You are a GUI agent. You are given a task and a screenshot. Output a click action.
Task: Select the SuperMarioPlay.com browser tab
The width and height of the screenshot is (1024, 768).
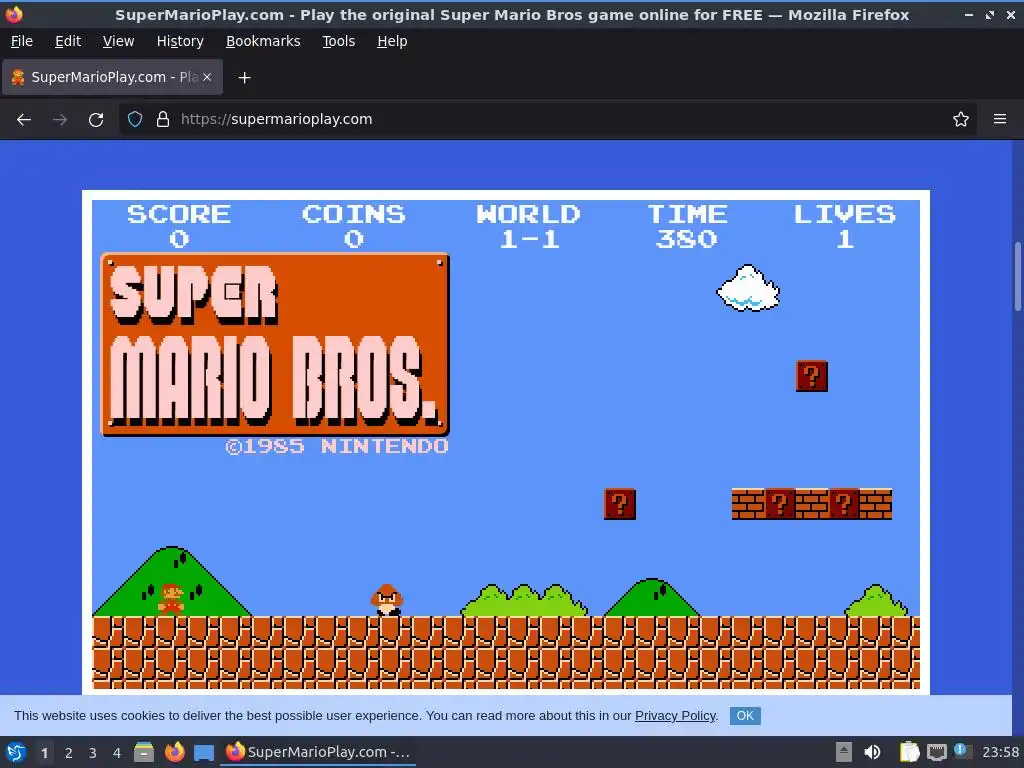[x=112, y=77]
